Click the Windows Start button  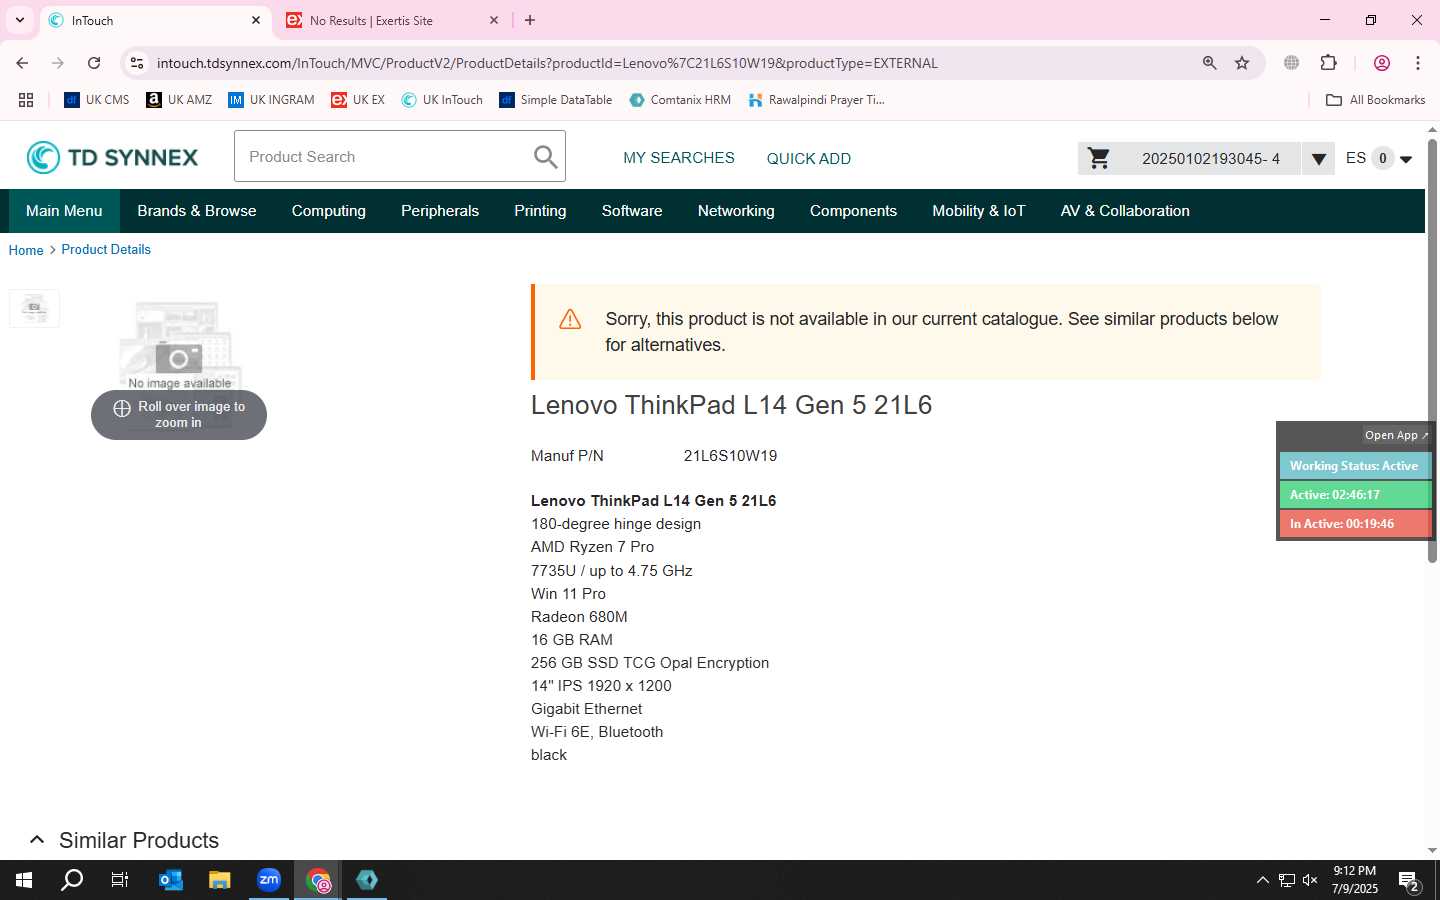pos(24,880)
